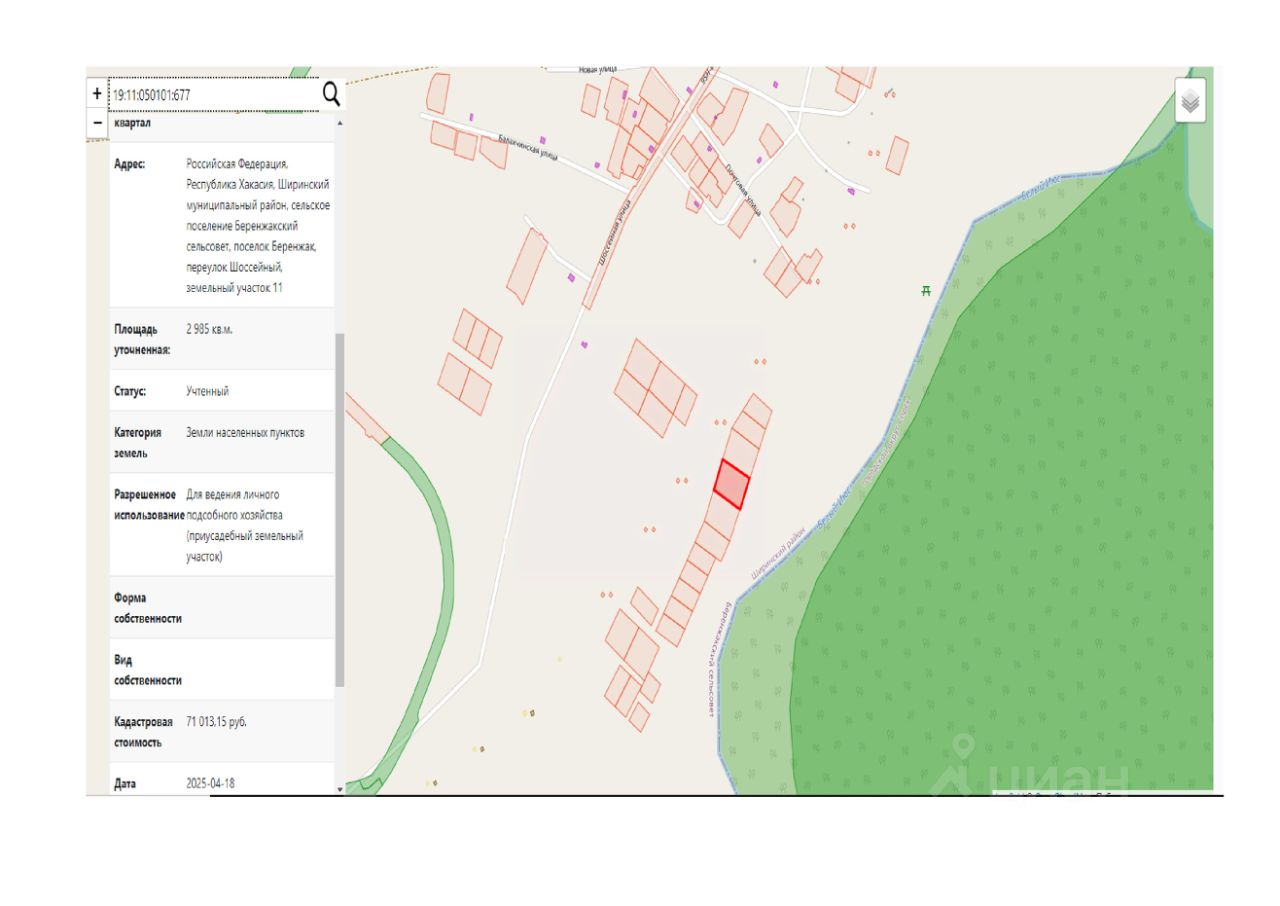
Task: Open the map layers switcher
Action: pyautogui.click(x=1190, y=101)
